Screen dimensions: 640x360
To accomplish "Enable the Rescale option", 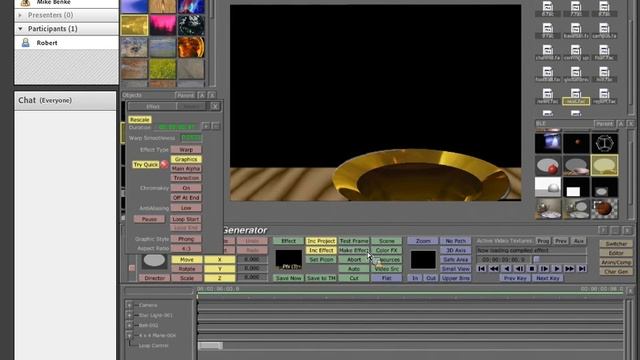I will pos(140,120).
